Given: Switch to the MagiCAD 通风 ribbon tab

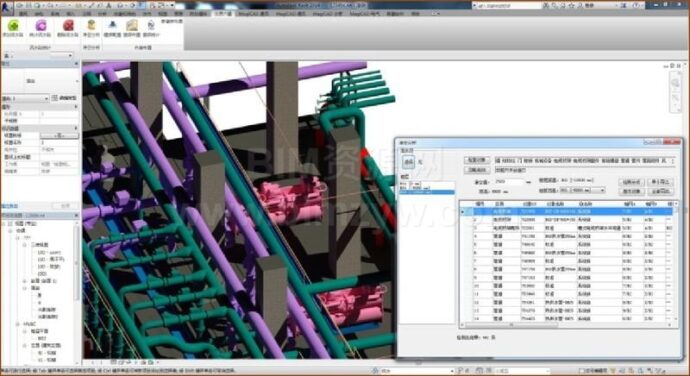Looking at the screenshot, I should (253, 14).
